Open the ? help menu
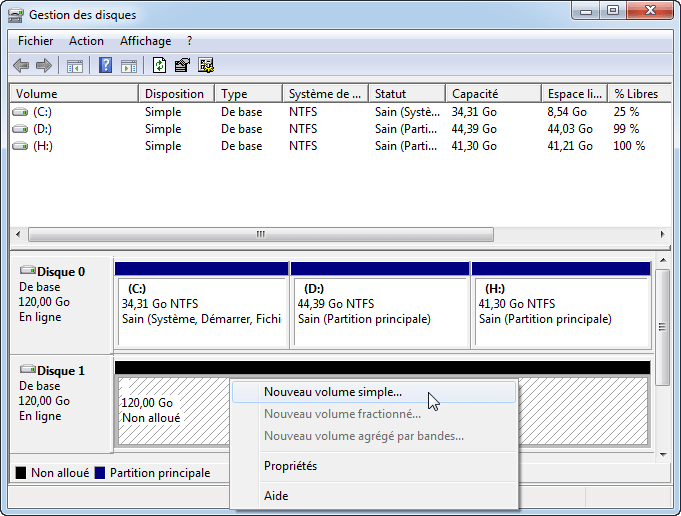Screen dimensions: 681x516 [x=189, y=41]
